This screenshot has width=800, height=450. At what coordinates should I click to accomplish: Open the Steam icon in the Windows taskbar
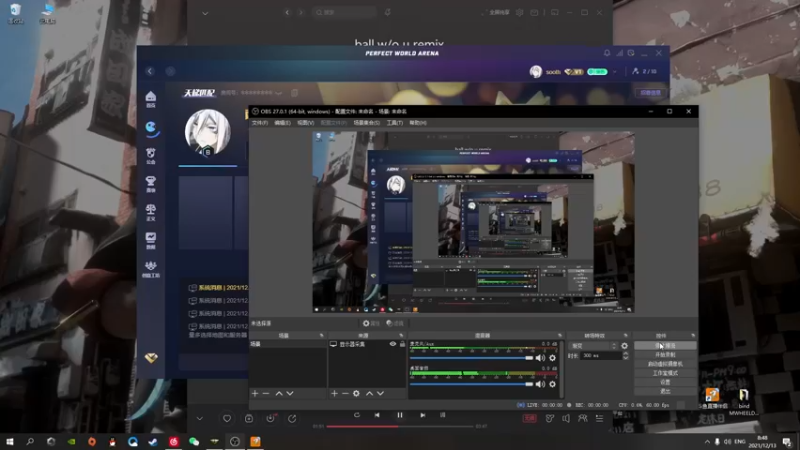click(x=153, y=441)
